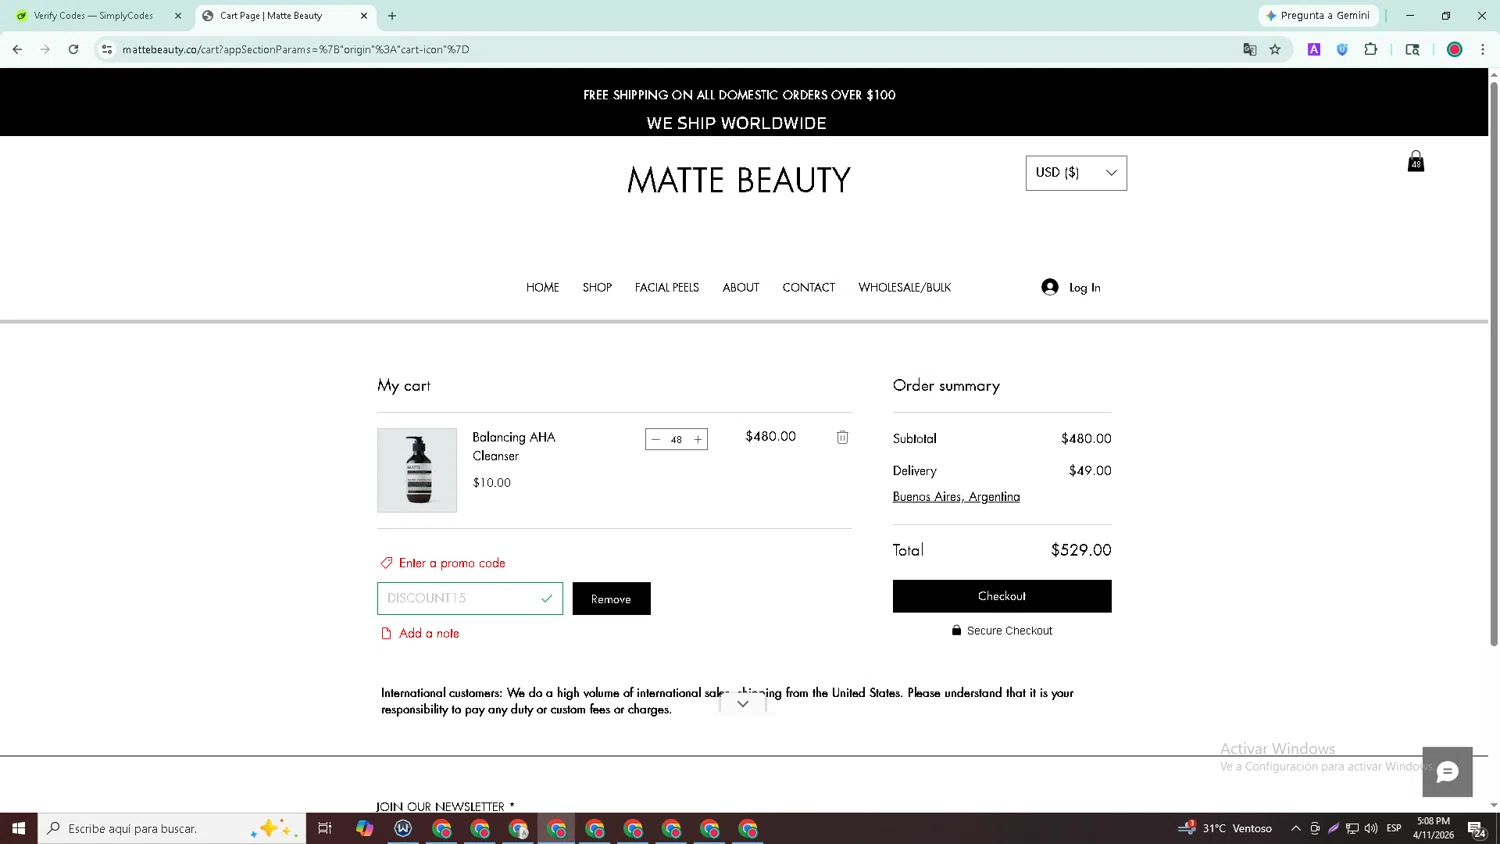This screenshot has height=844, width=1500.
Task: Close the Cart Page | Matte Beauty tab
Action: (x=364, y=16)
